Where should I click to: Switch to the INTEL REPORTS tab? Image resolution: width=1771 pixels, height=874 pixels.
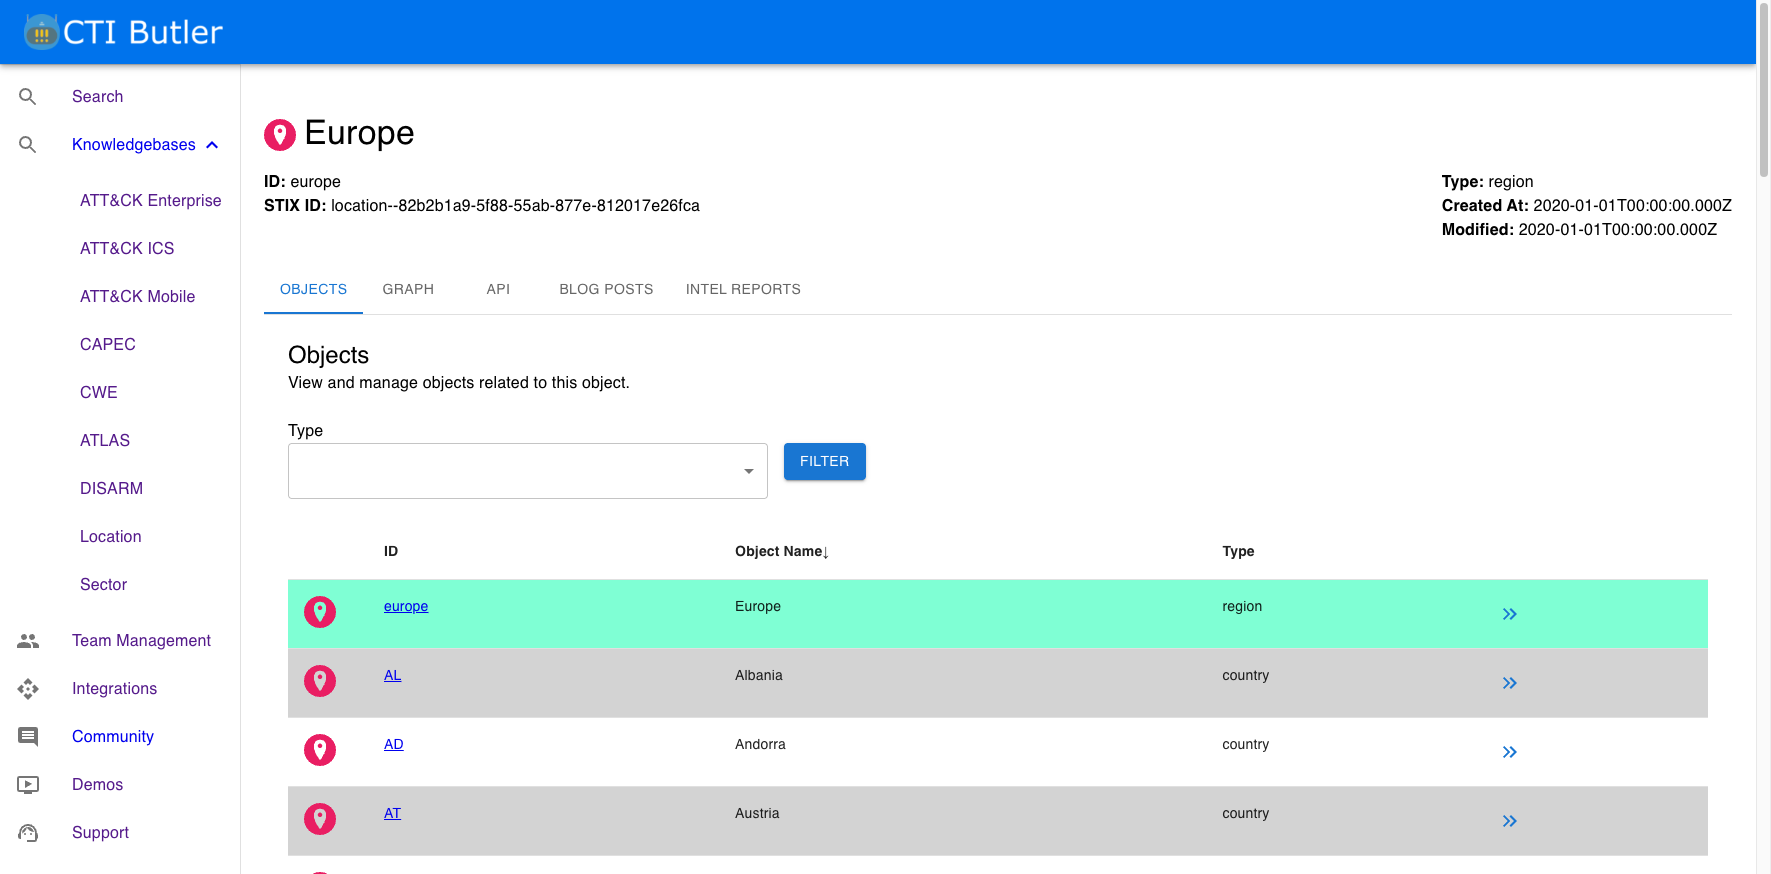743,289
